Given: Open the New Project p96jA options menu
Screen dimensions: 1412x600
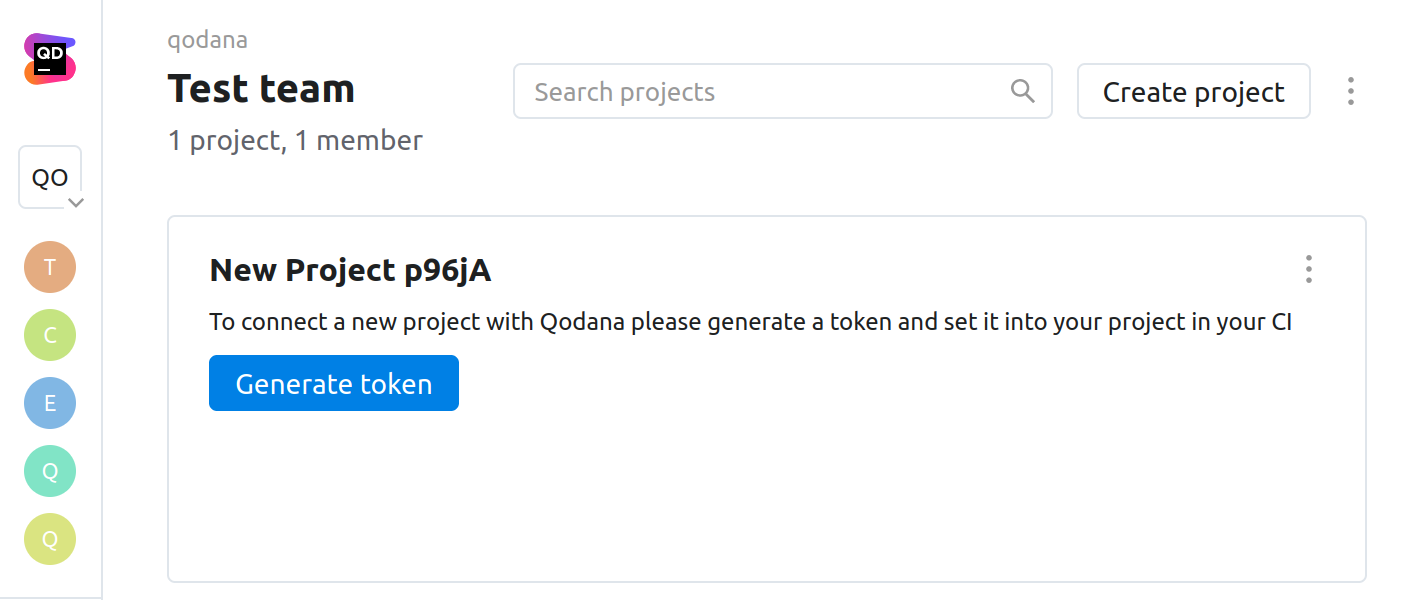Looking at the screenshot, I should 1308,269.
